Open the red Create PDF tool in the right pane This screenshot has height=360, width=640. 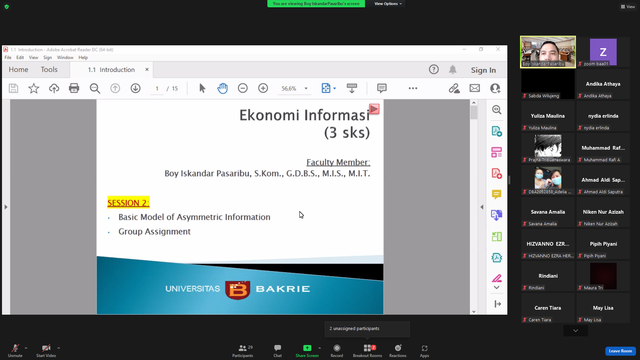497,173
